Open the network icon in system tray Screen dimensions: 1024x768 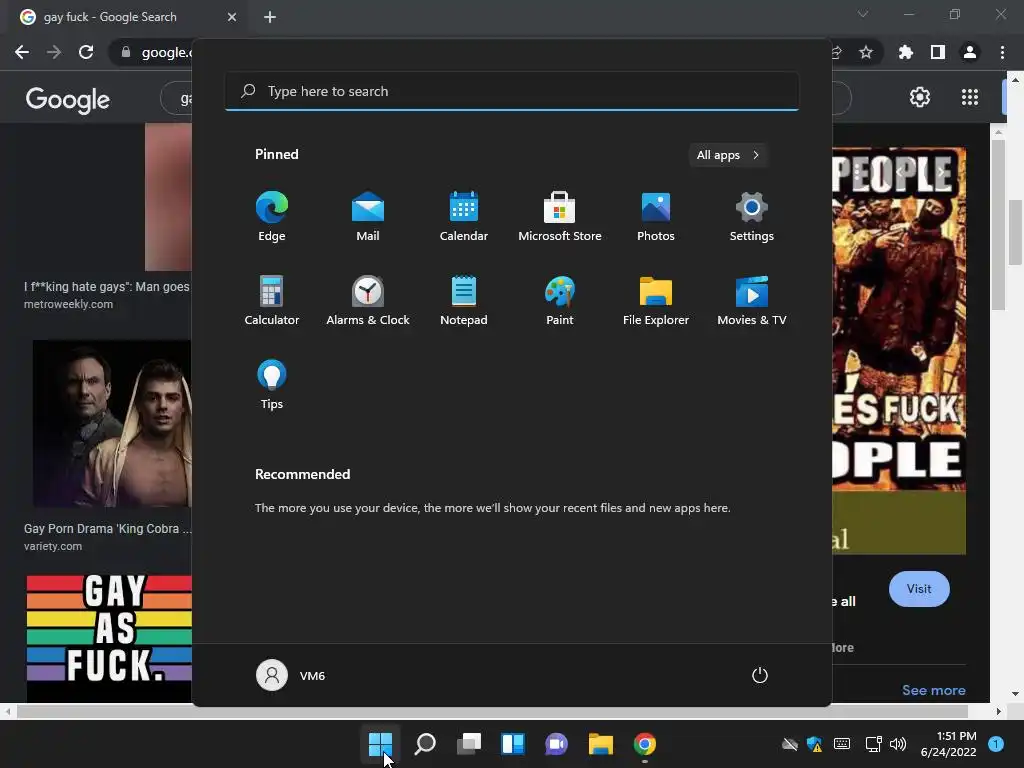[x=873, y=744]
